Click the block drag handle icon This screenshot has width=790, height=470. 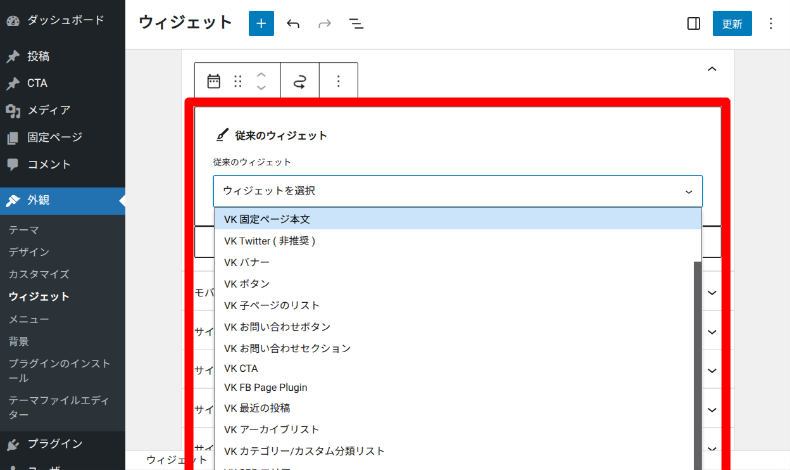pos(238,81)
